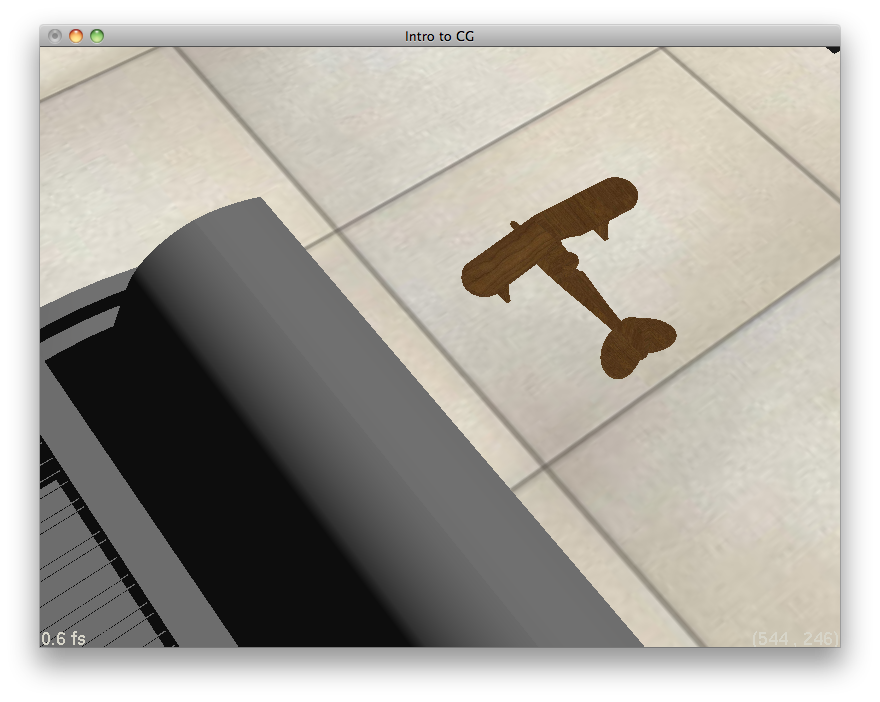This screenshot has width=880, height=702.
Task: Close the Intro to CG window
Action: coord(55,36)
